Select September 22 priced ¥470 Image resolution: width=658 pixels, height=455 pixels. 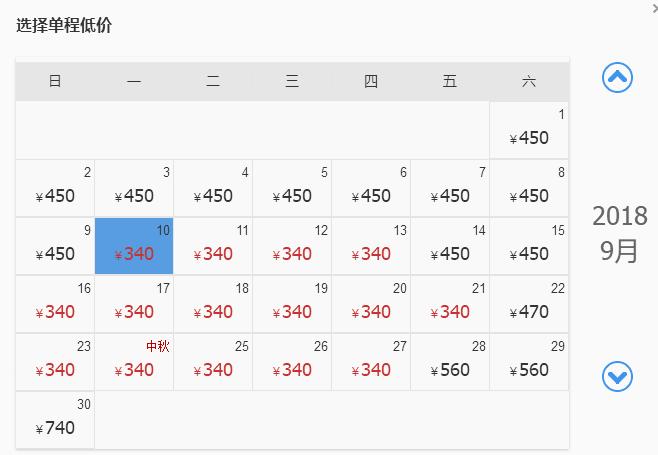[529, 304]
